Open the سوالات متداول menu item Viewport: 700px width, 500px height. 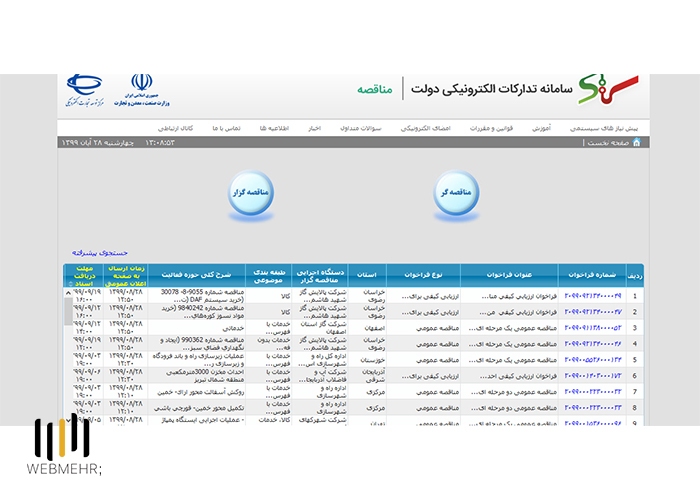[x=361, y=129]
